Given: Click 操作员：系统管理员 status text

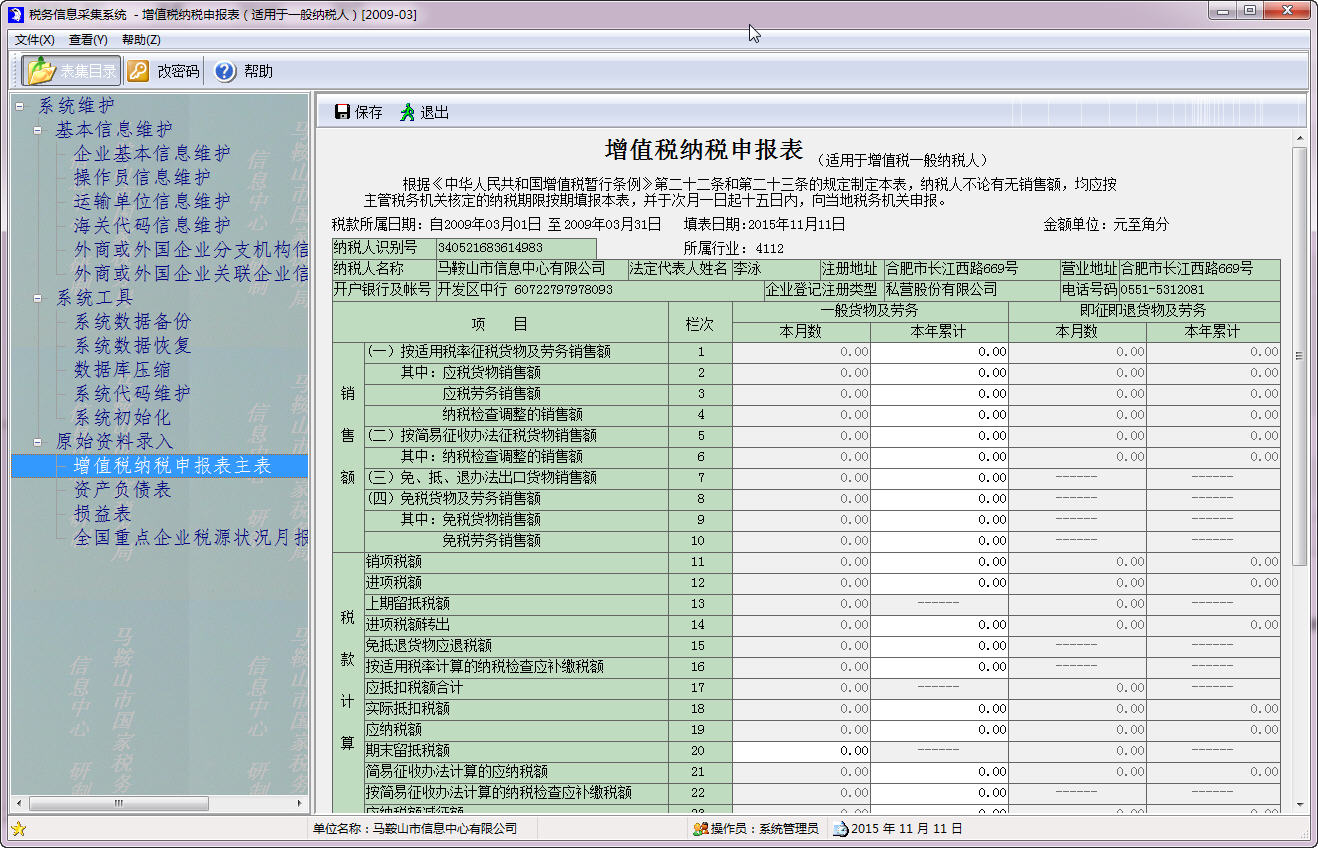Looking at the screenshot, I should click(765, 829).
